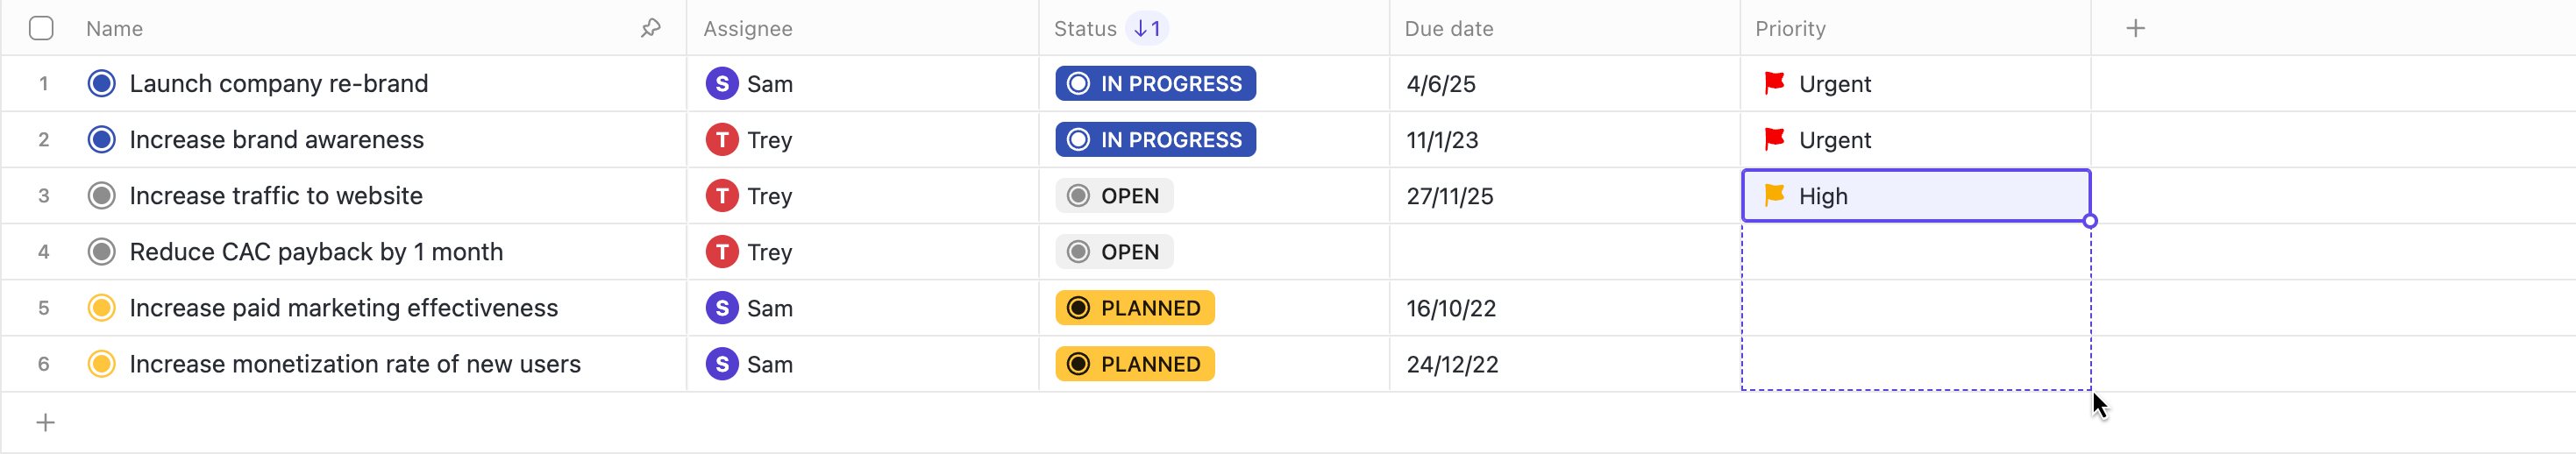Click the red Urgent flag for Launch company re-brand

(1775, 83)
